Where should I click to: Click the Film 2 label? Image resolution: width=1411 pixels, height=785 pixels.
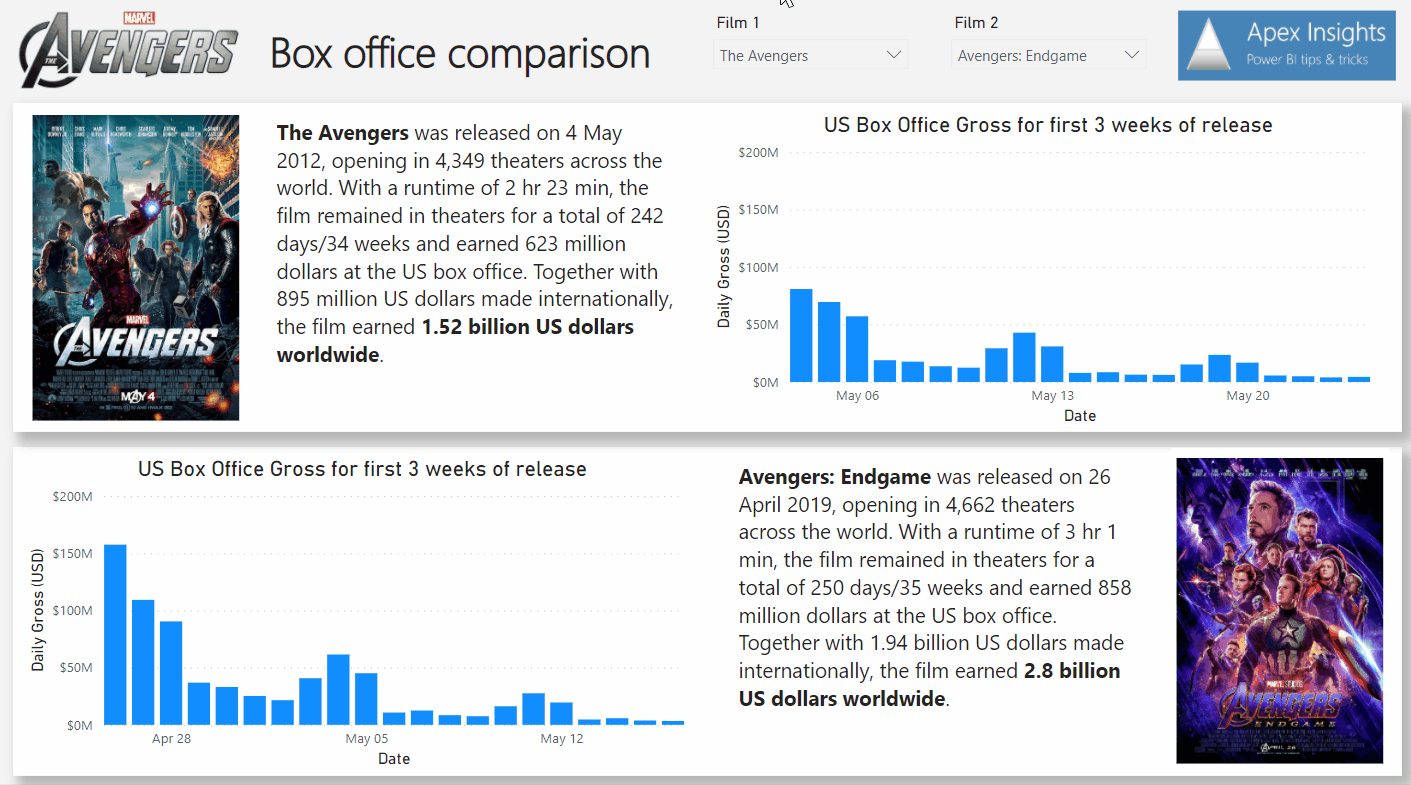pyautogui.click(x=976, y=22)
